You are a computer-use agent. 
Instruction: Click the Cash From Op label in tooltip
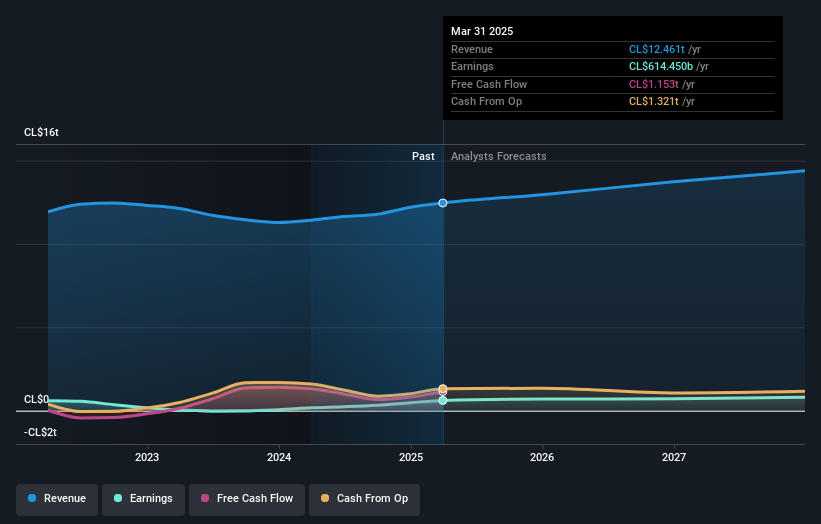point(486,102)
